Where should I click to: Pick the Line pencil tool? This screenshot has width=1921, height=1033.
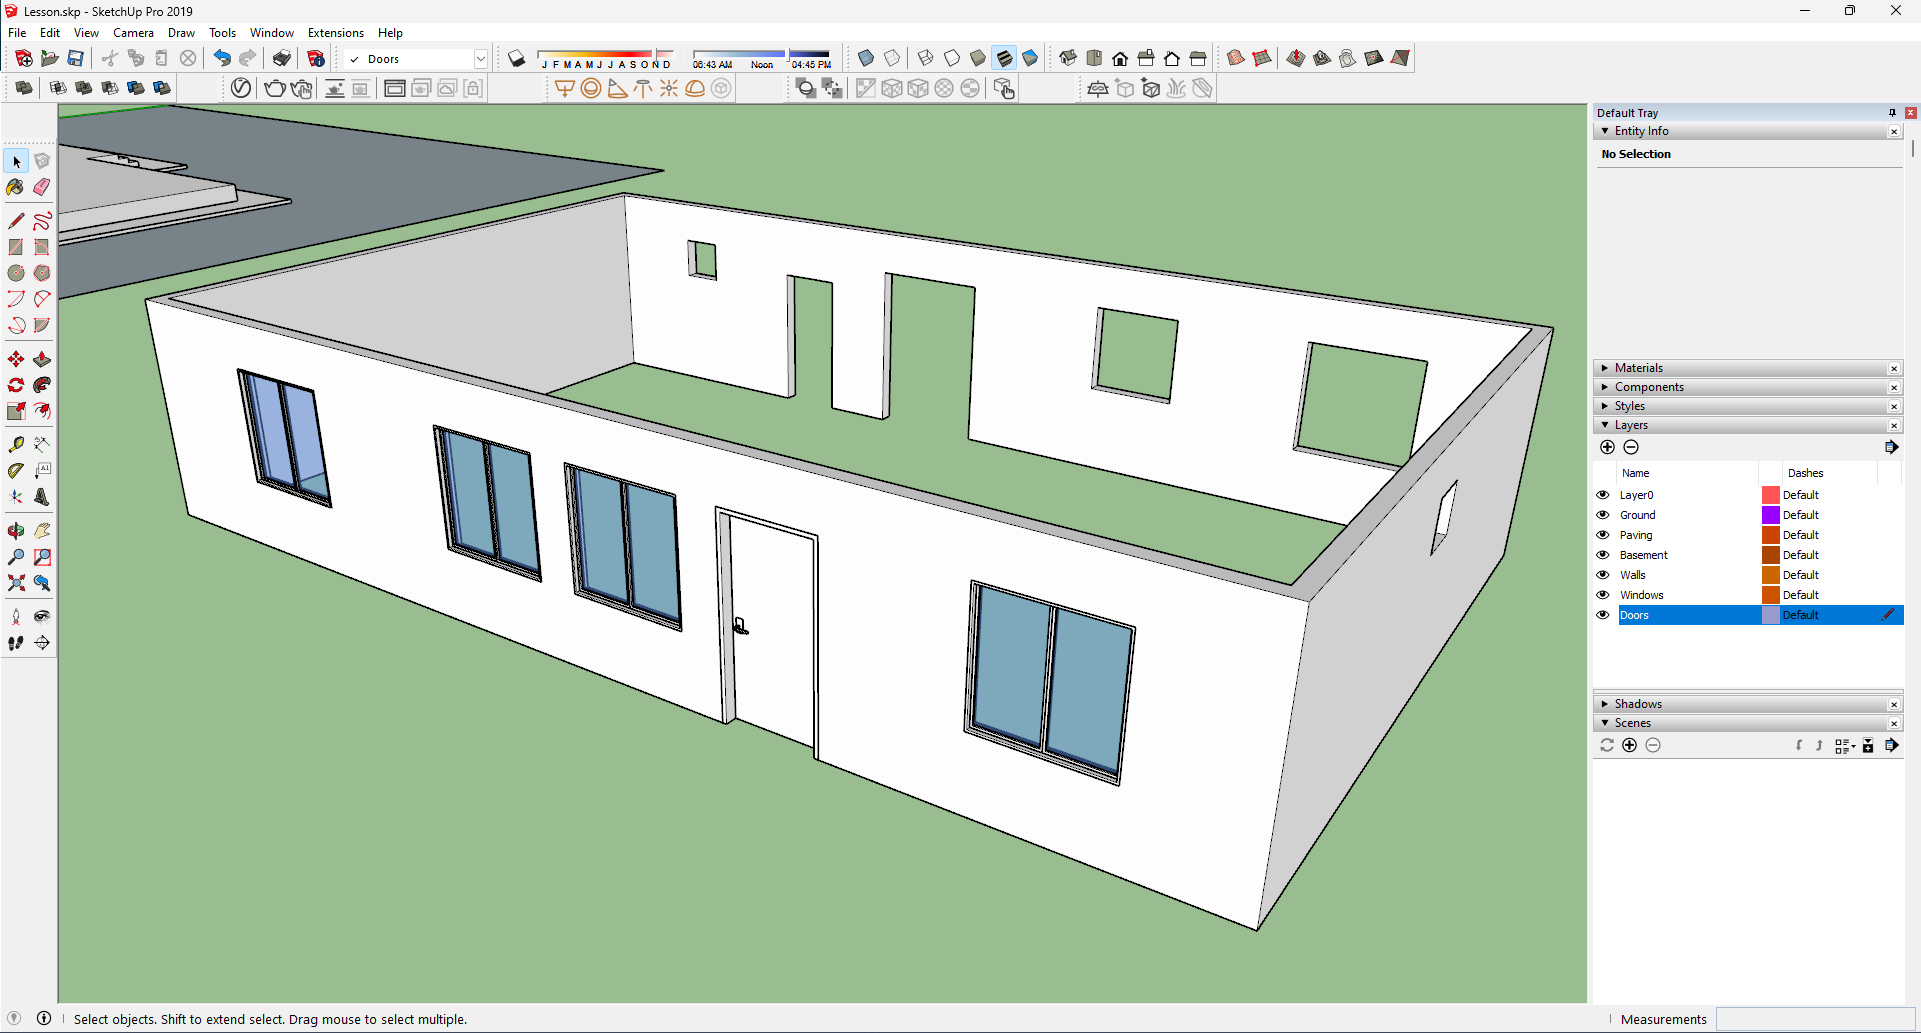pyautogui.click(x=16, y=220)
